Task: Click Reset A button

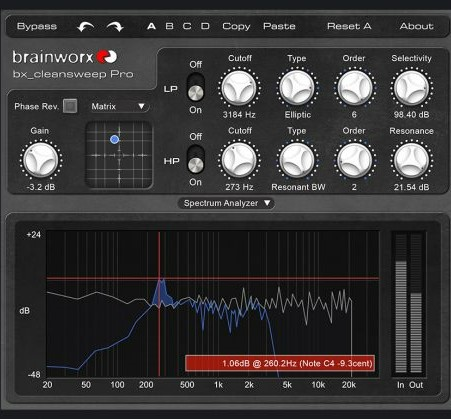Action: pos(349,26)
